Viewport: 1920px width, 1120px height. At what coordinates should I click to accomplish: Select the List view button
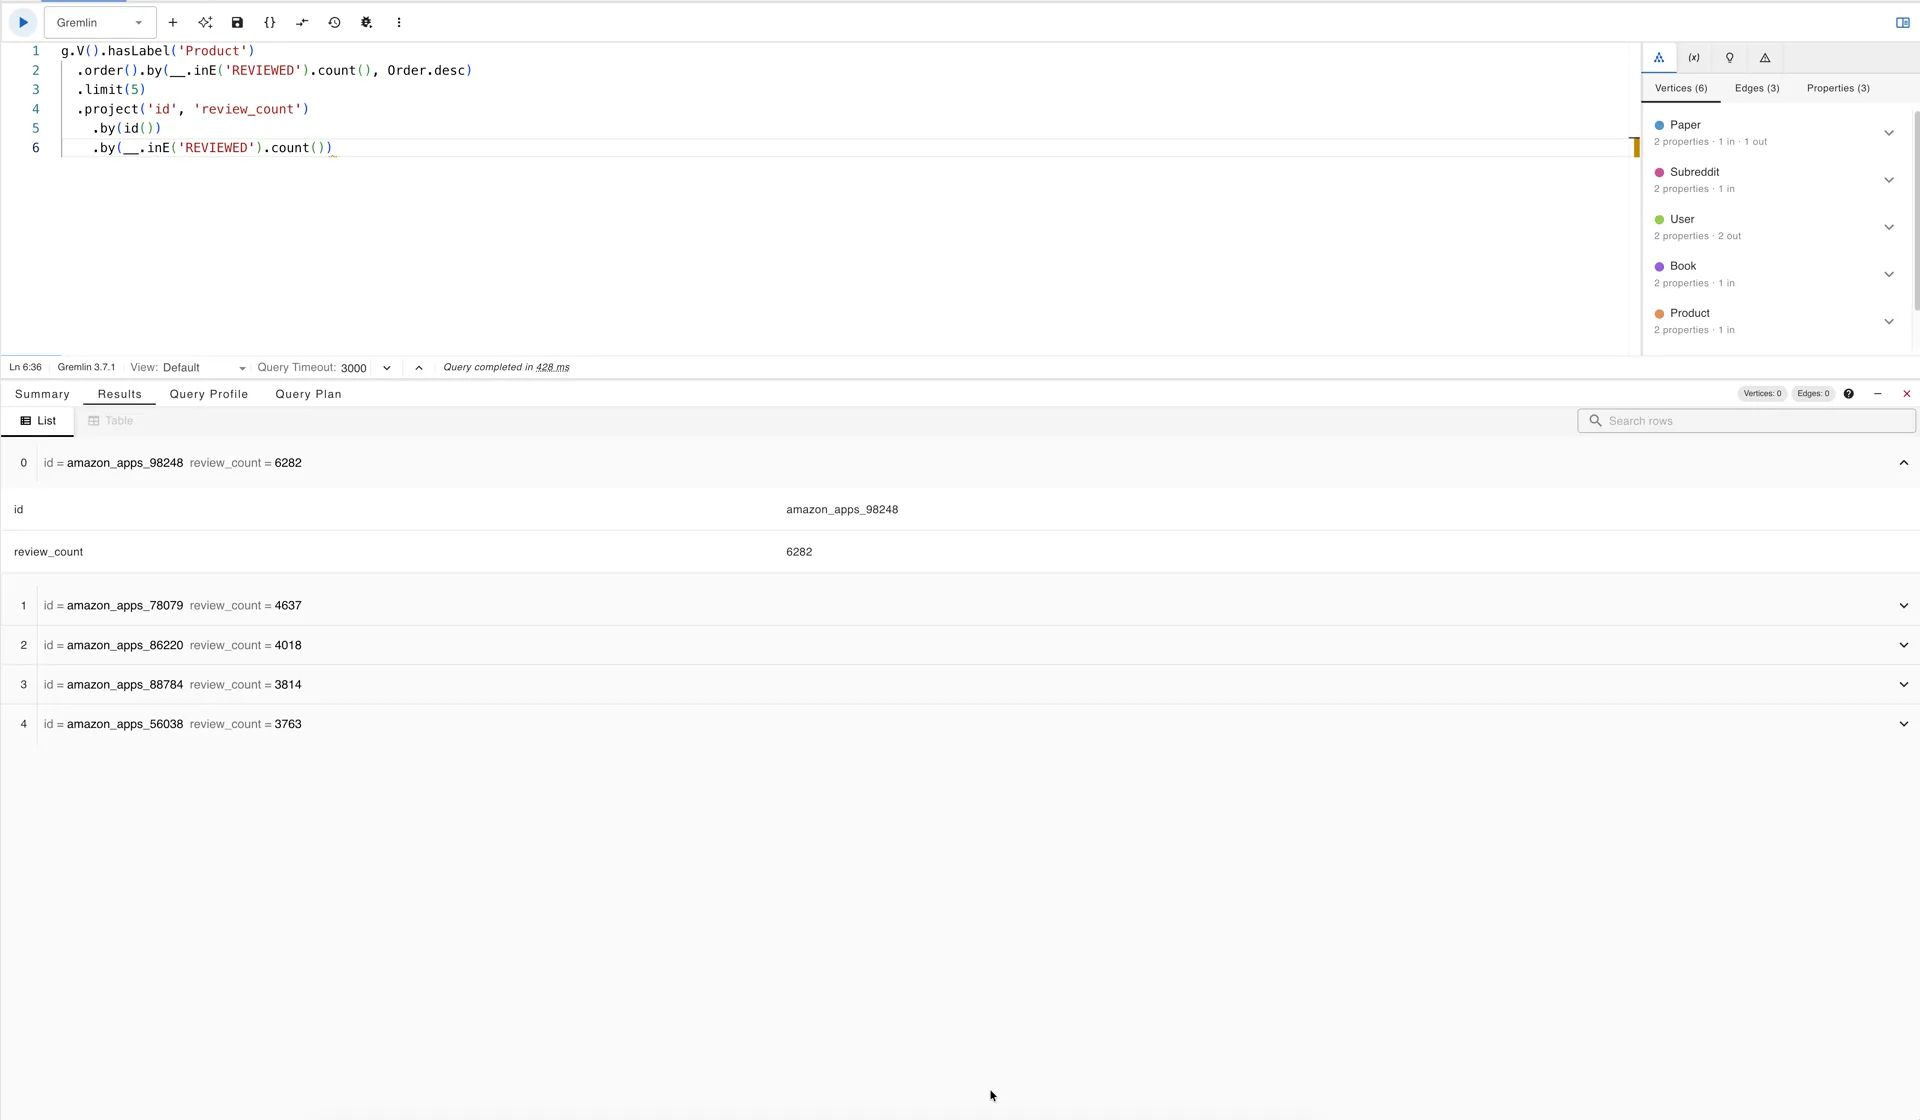[x=38, y=421]
